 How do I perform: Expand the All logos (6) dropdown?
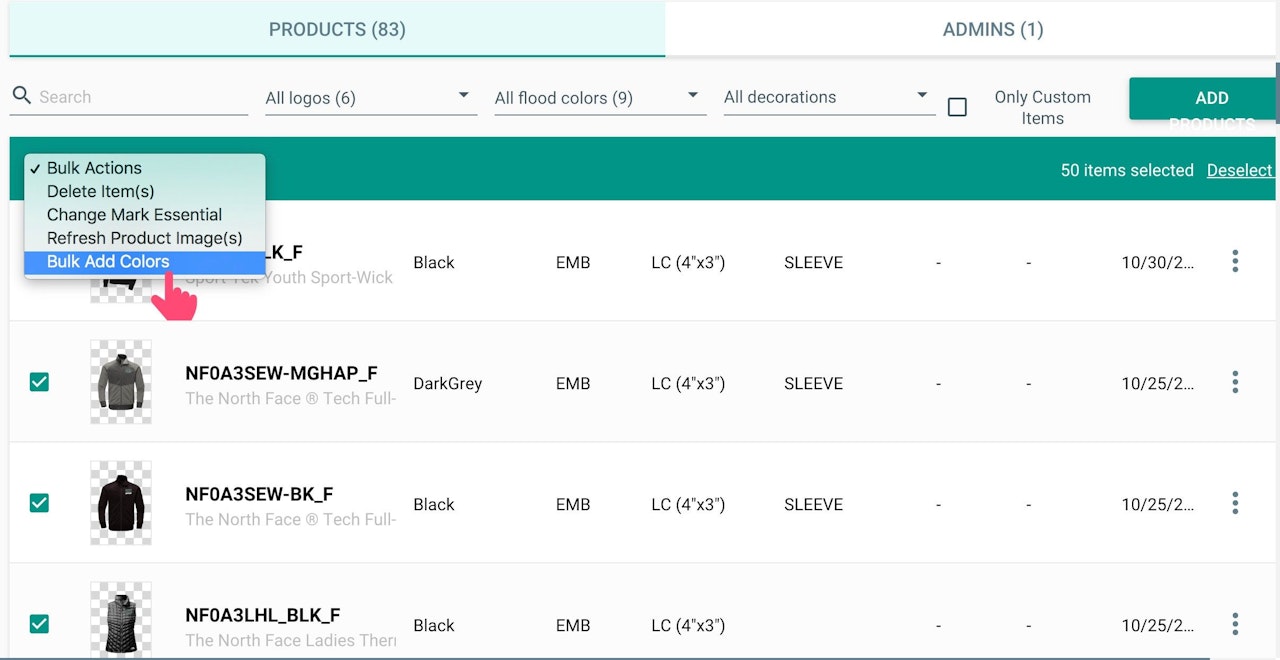click(x=371, y=98)
